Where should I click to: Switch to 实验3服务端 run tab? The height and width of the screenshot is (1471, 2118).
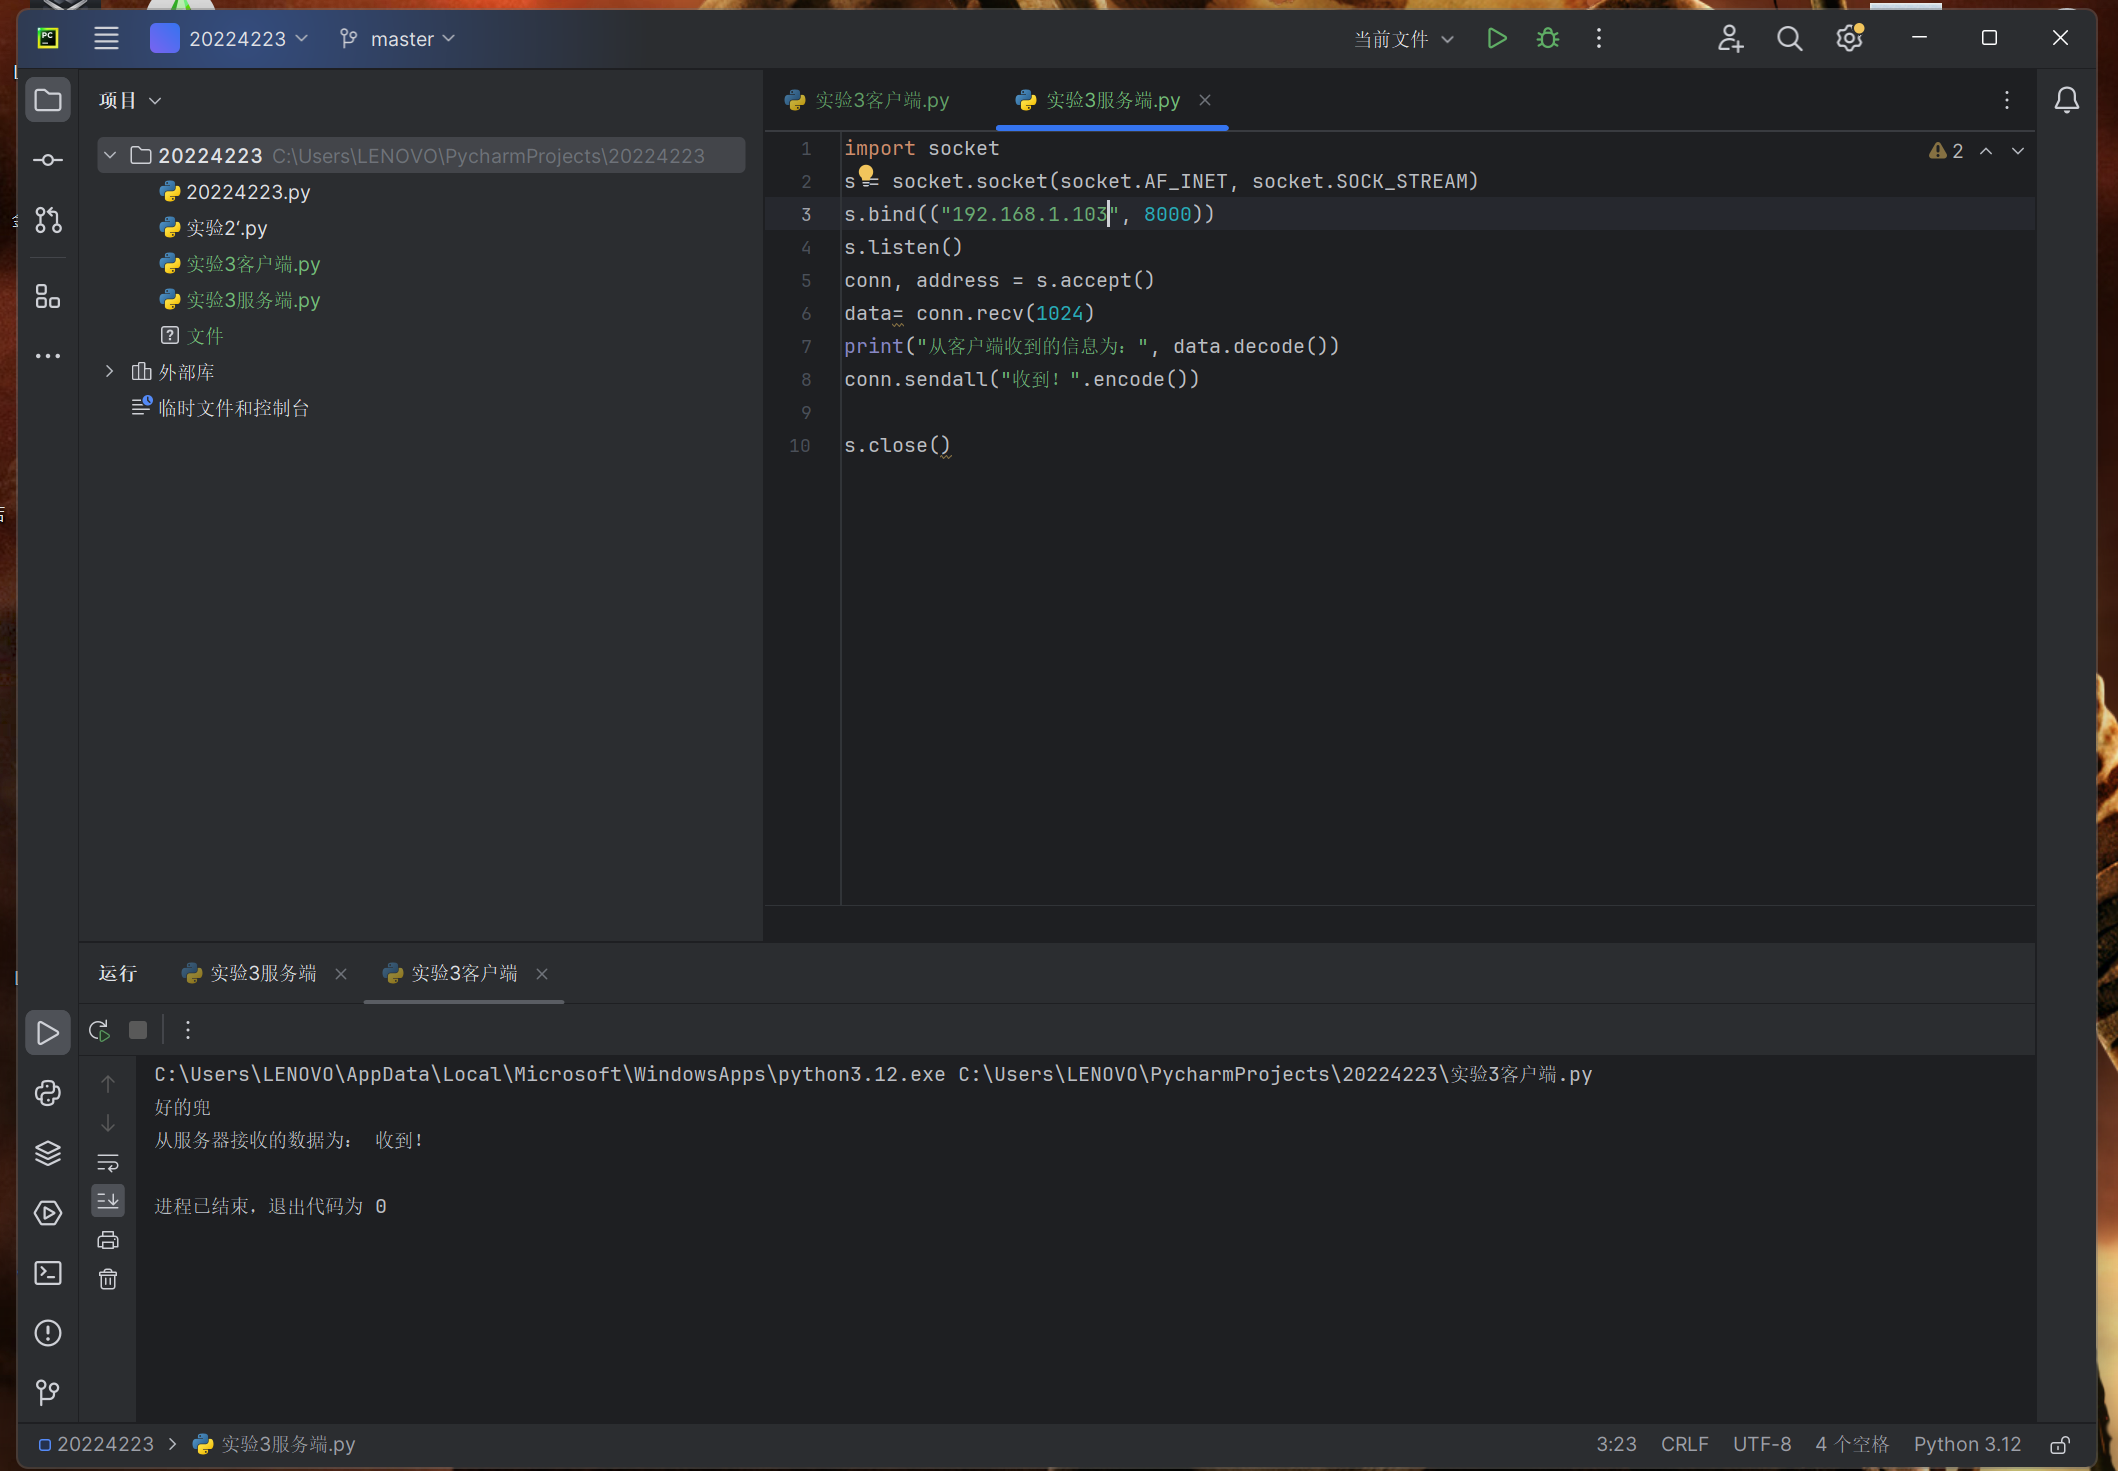point(262,974)
